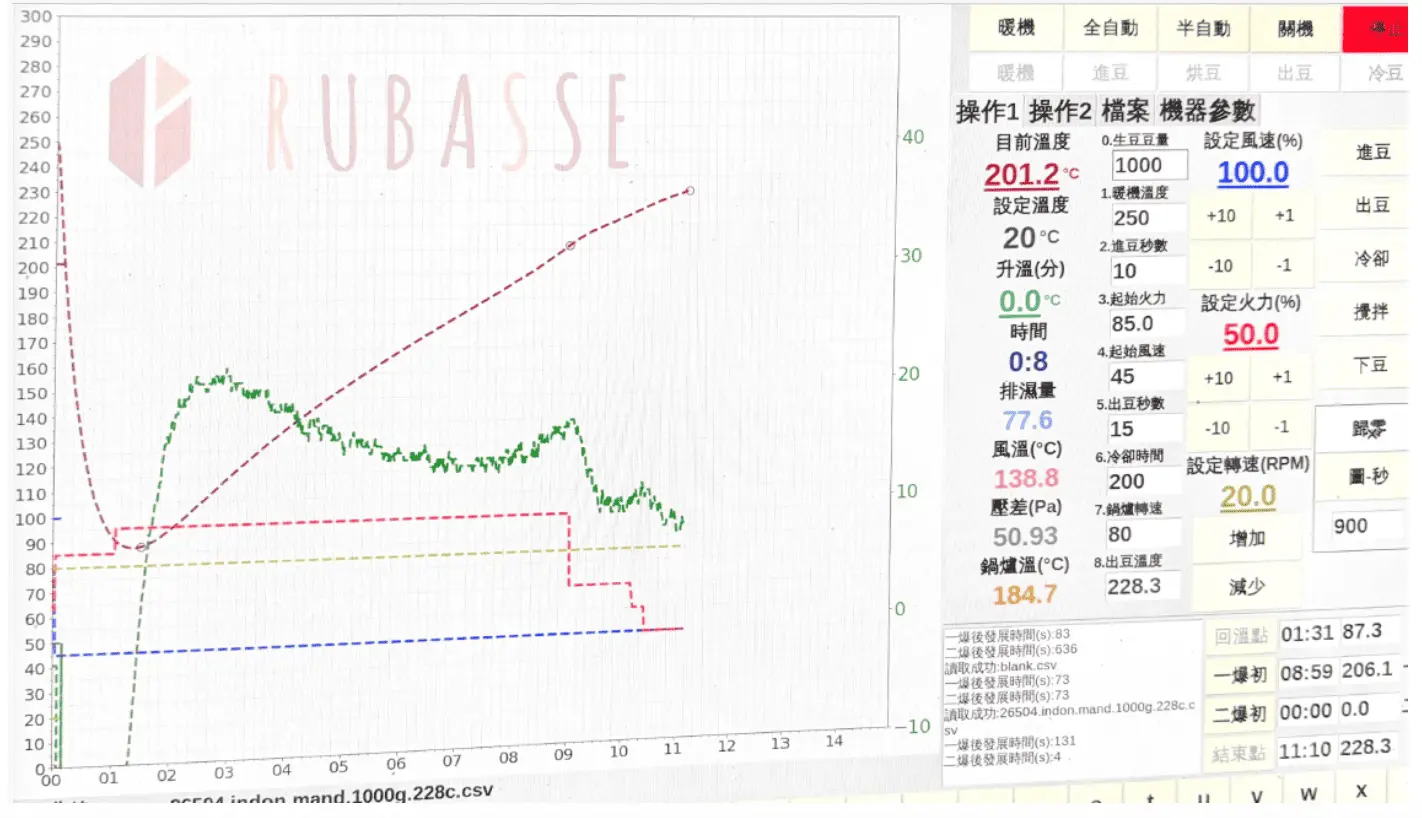This screenshot has width=1422, height=818.
Task: Mark first crack with 一爆初
Action: [x=1241, y=675]
